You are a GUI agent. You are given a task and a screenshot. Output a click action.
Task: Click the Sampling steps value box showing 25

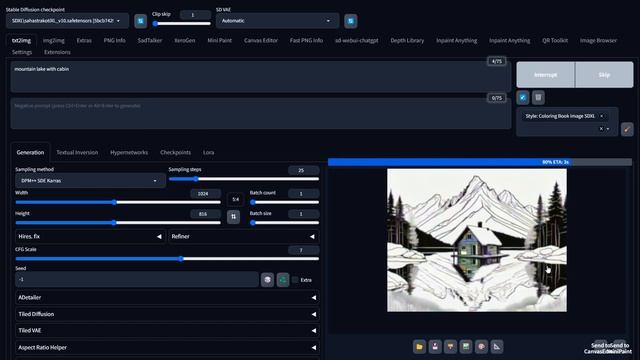tap(303, 170)
